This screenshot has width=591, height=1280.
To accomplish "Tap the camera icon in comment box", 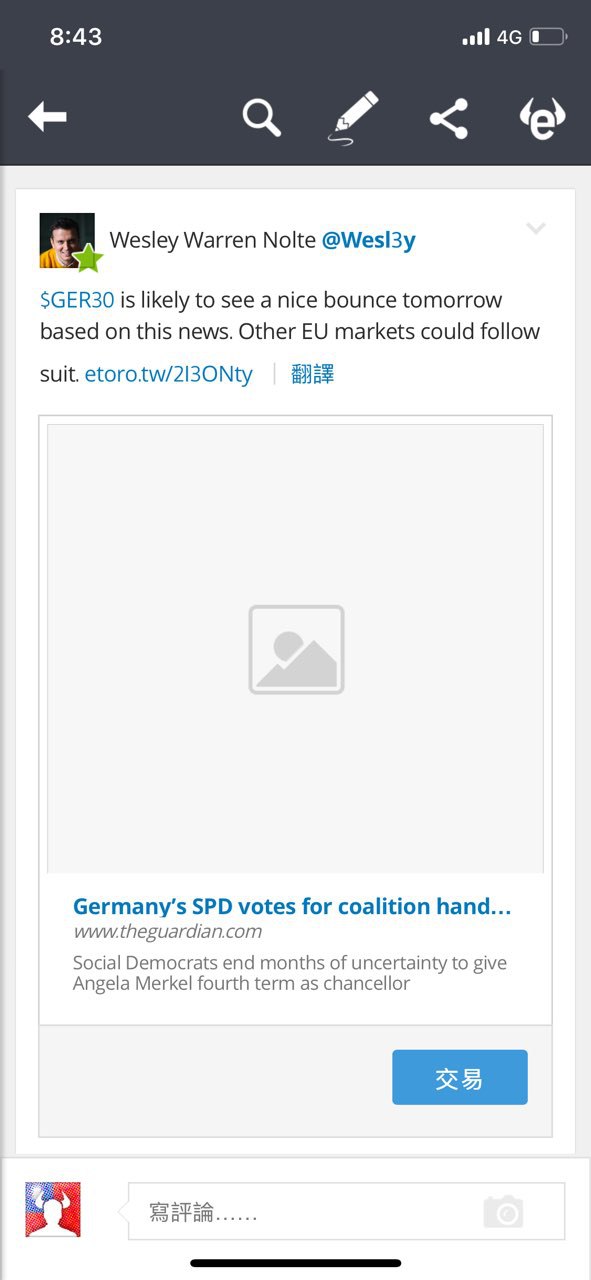I will point(503,1212).
